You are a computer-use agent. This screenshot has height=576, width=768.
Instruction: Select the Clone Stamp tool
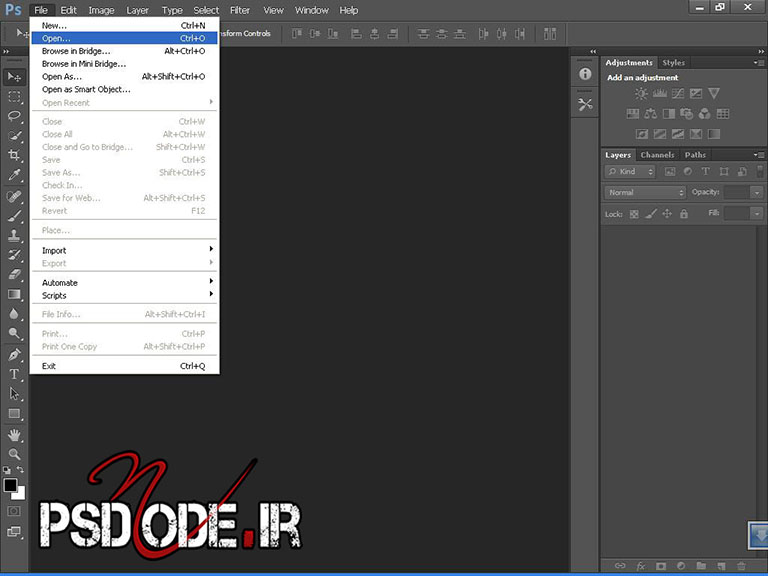(x=14, y=236)
